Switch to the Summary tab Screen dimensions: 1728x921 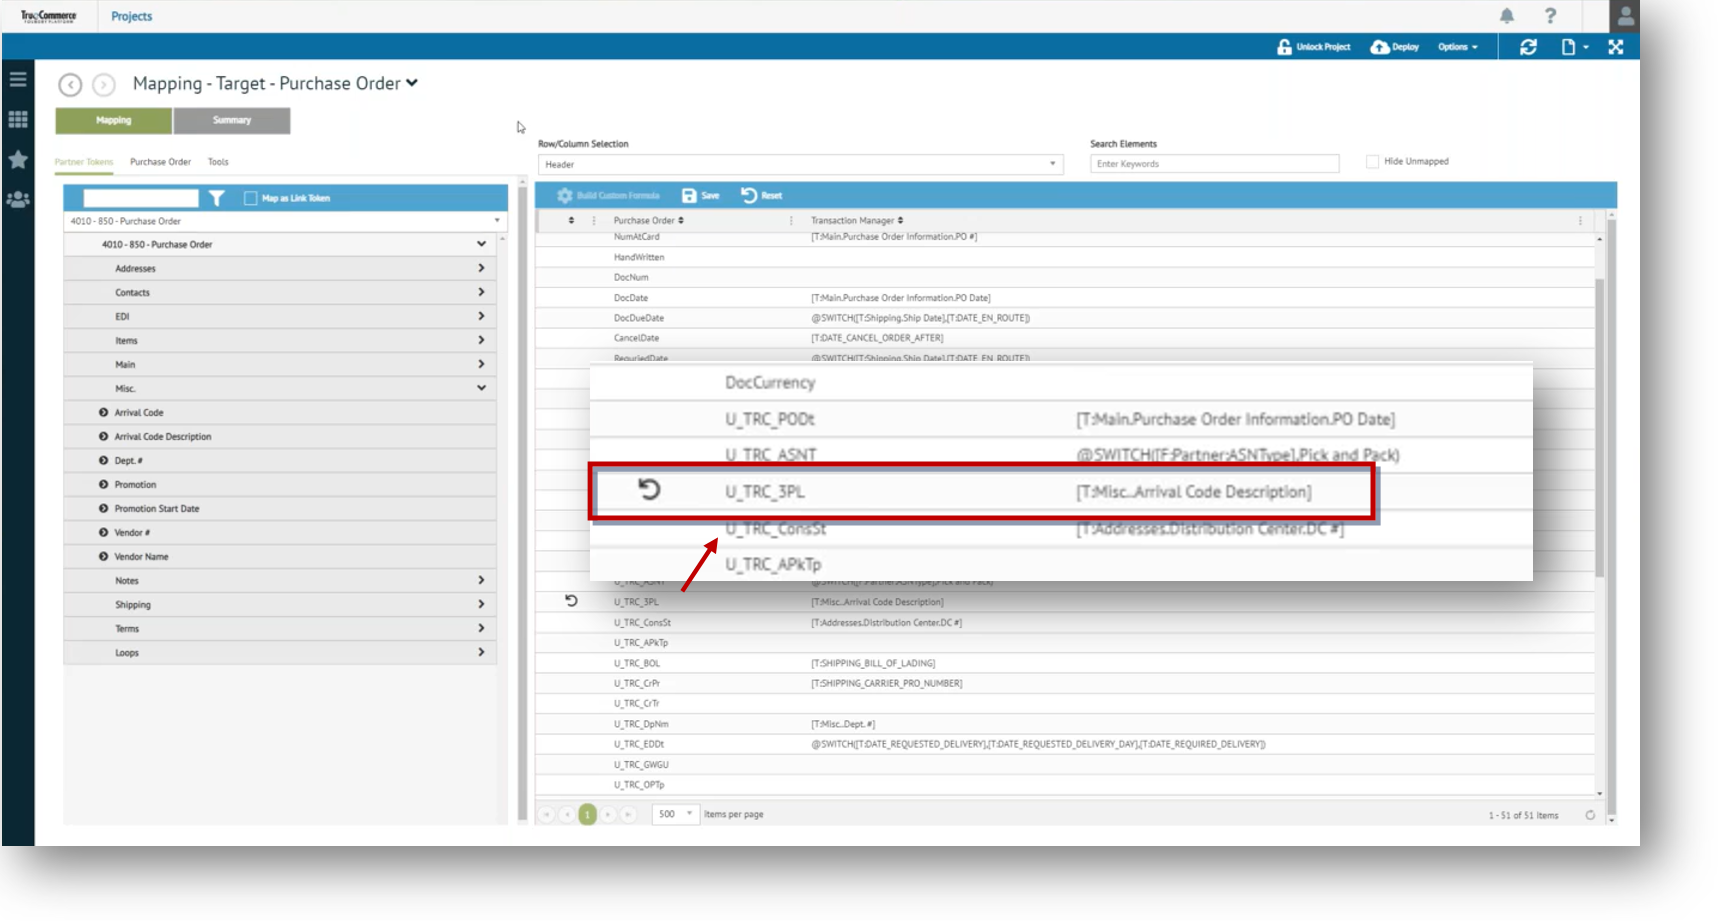[x=232, y=121]
